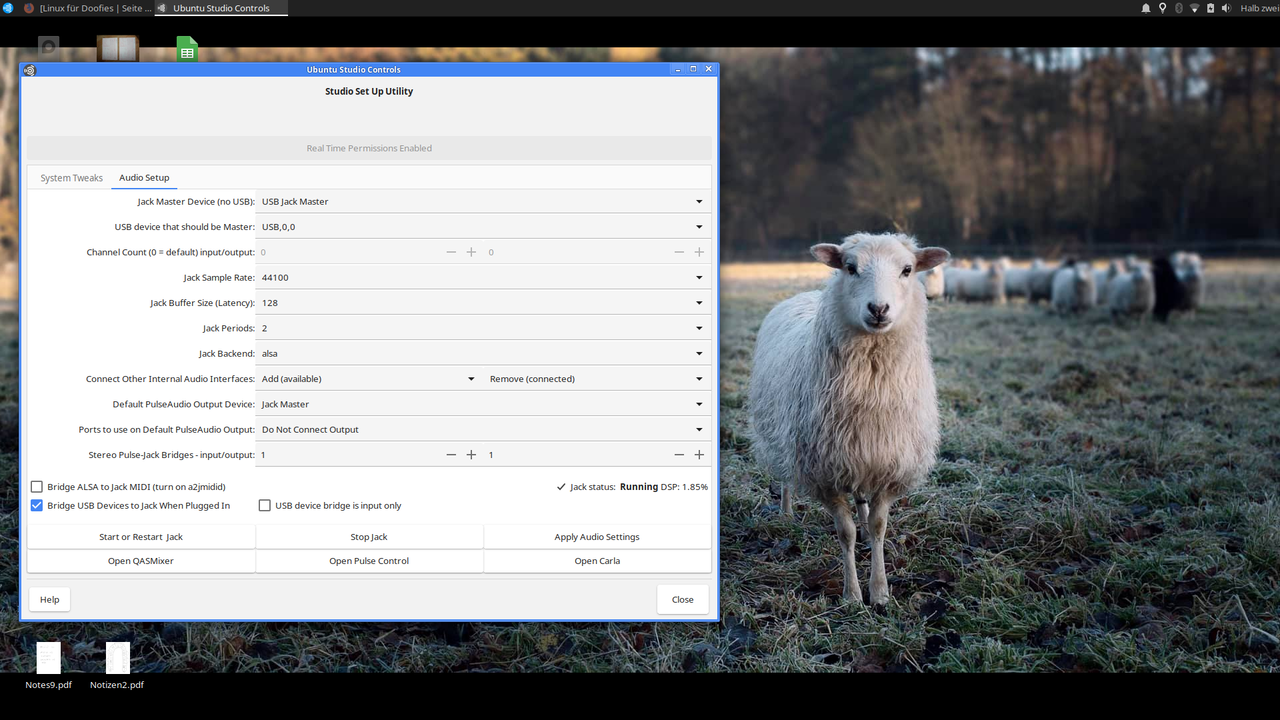1280x720 pixels.
Task: Open the volume speaker icon
Action: pyautogui.click(x=1225, y=8)
